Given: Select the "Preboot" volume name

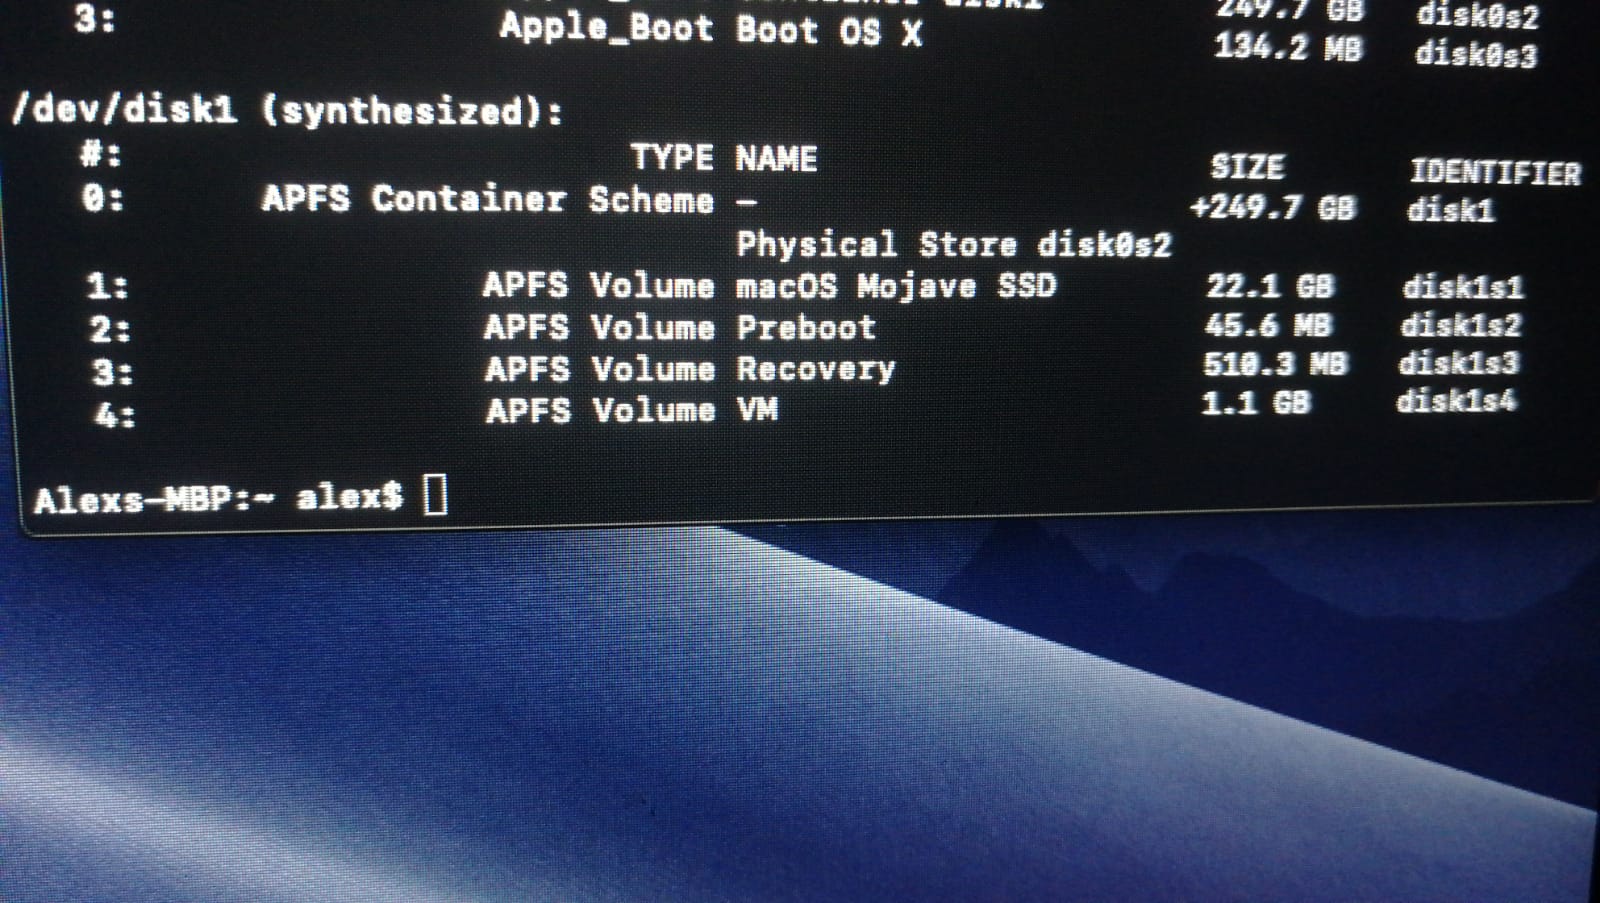Looking at the screenshot, I should [x=806, y=327].
